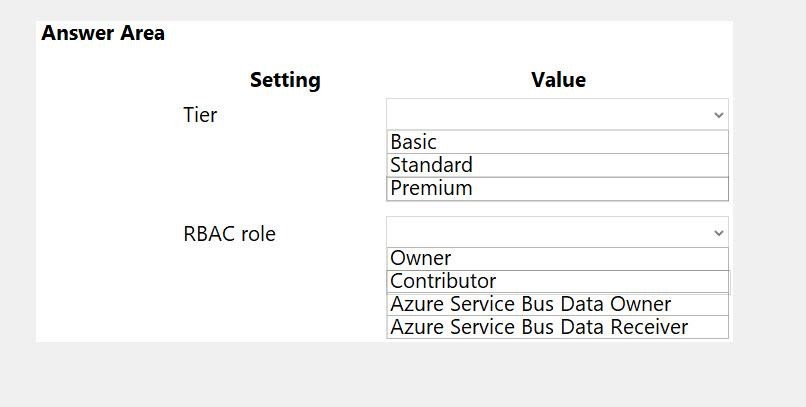806x407 pixels.
Task: Choose the Contributor role option
Action: pos(557,282)
